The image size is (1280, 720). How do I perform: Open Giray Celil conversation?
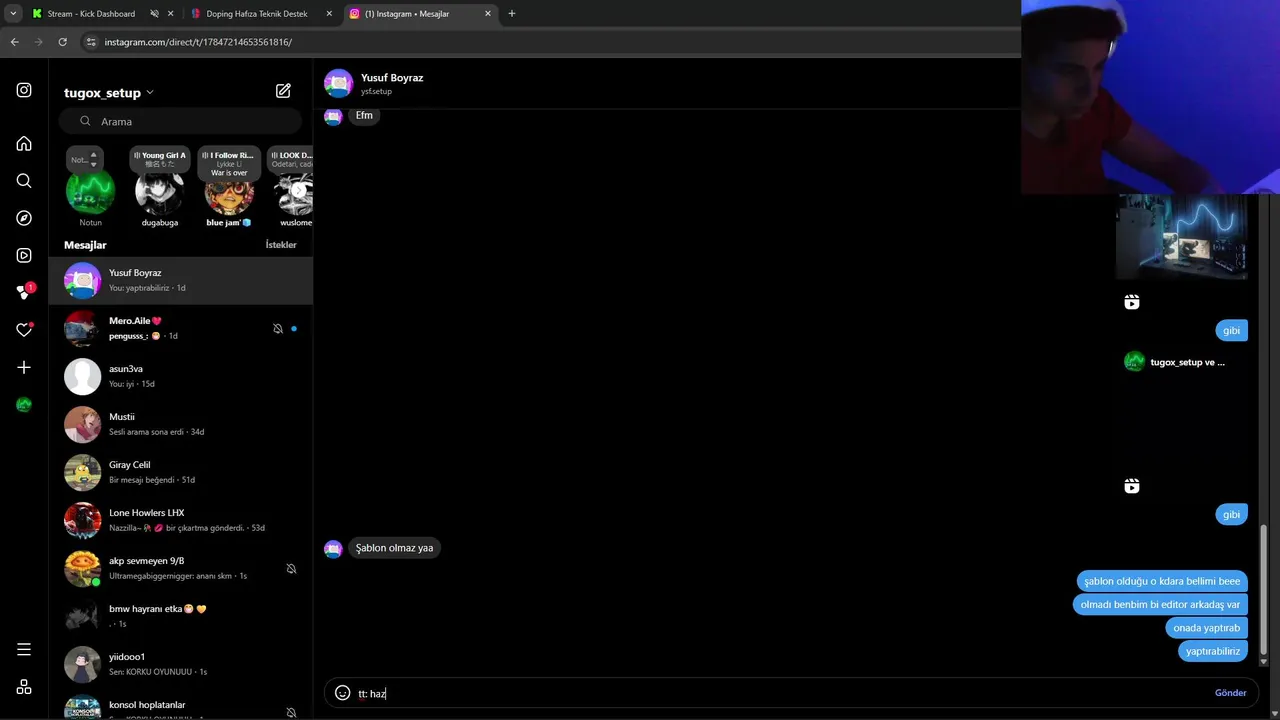[181, 472]
